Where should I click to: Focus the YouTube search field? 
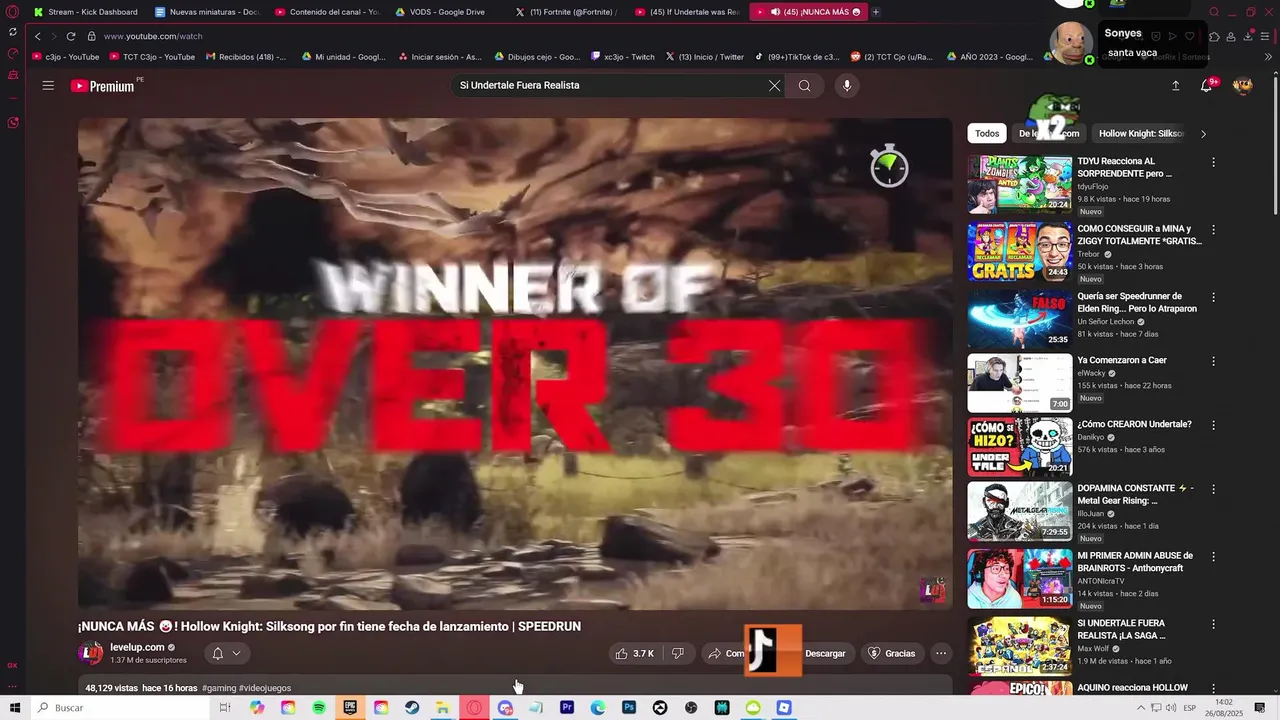point(610,85)
